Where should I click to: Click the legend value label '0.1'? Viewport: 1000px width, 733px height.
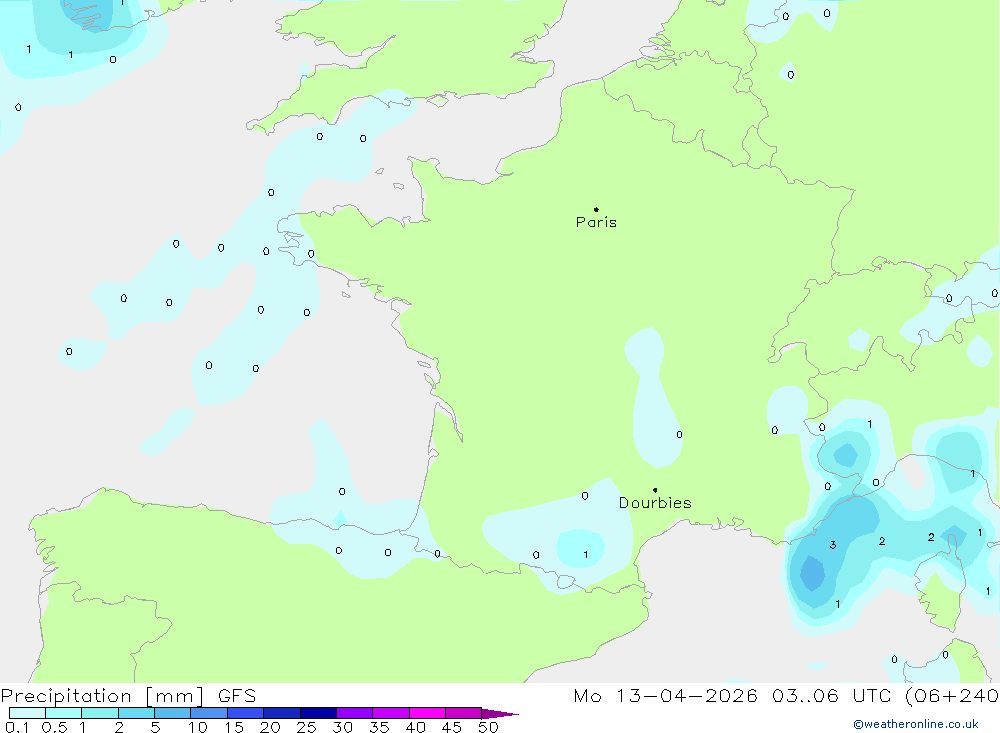pyautogui.click(x=17, y=727)
